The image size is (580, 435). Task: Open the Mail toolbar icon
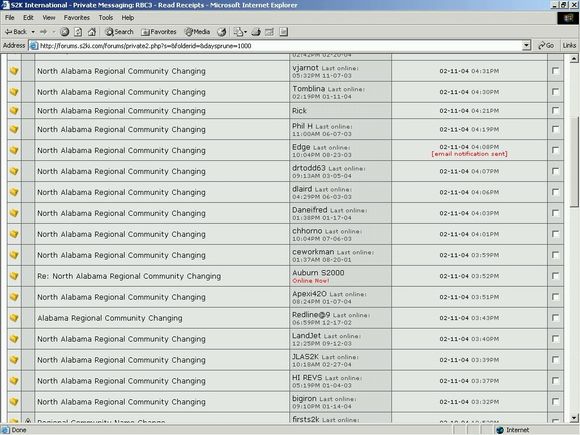pyautogui.click(x=238, y=32)
